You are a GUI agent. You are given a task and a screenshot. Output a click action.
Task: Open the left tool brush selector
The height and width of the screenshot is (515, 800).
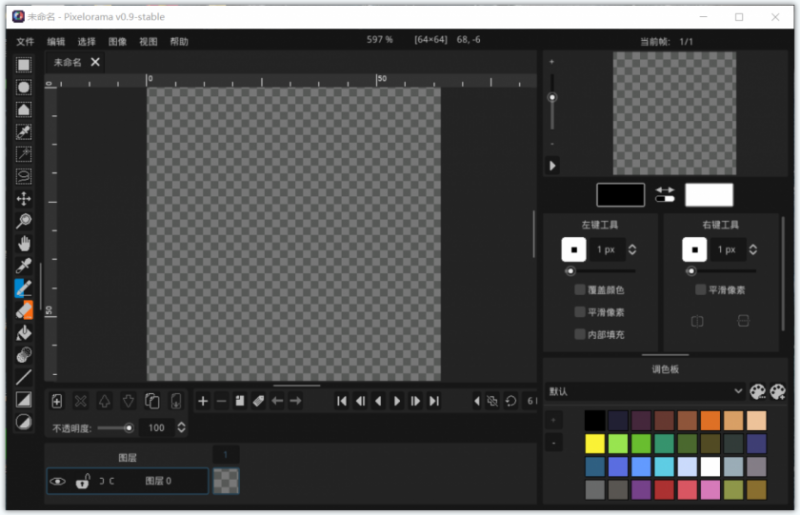point(573,250)
